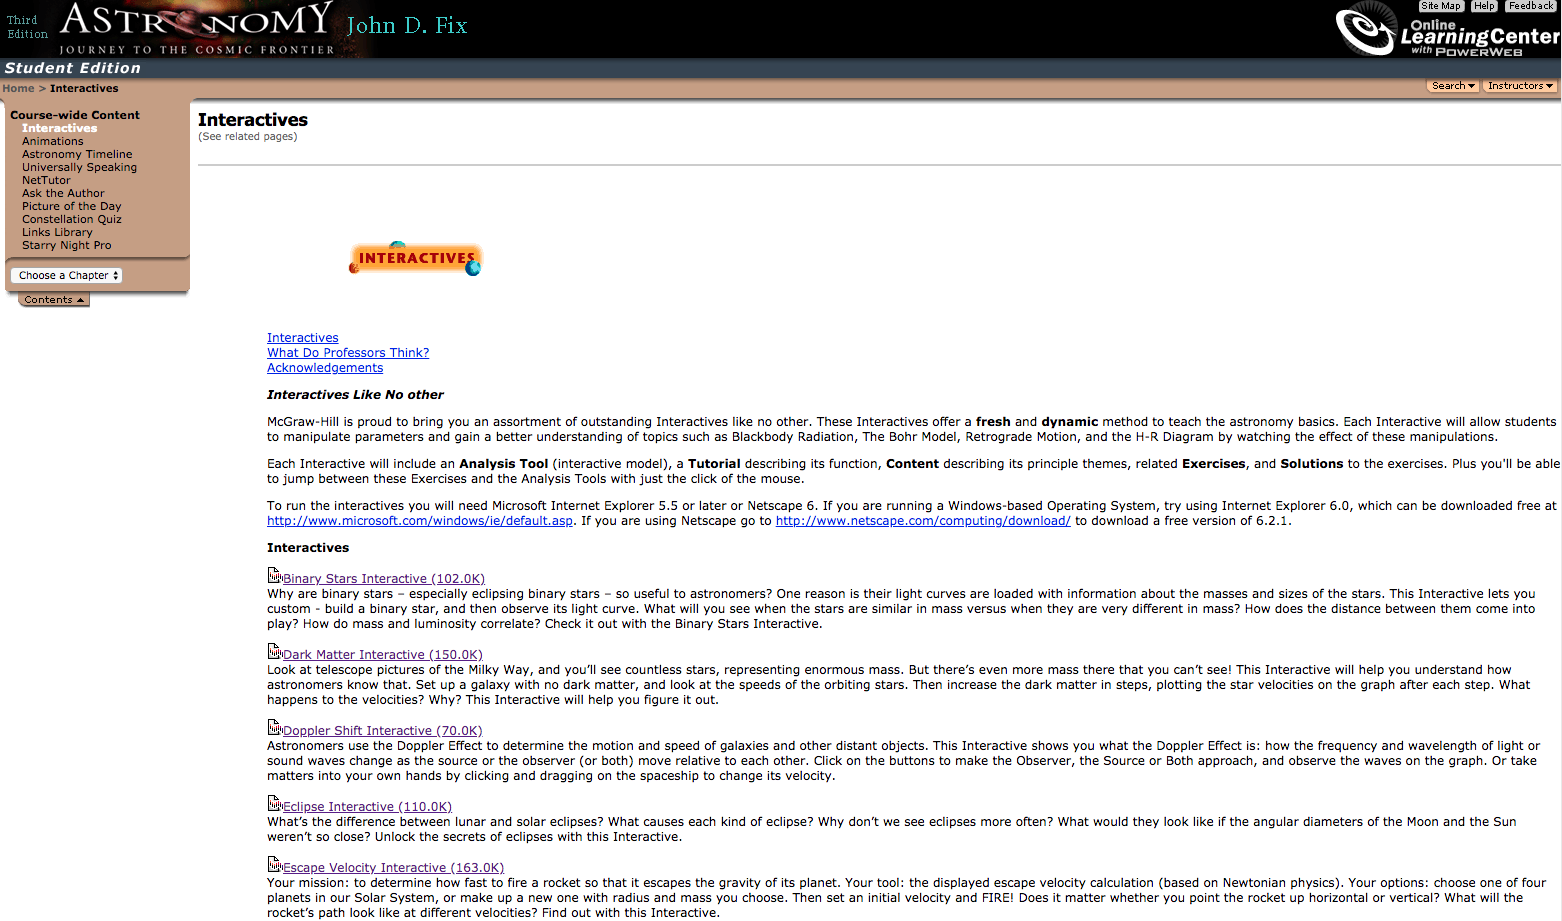The height and width of the screenshot is (921, 1562).
Task: Open Eclipse Interactive (110.0K) link
Action: [x=367, y=807]
